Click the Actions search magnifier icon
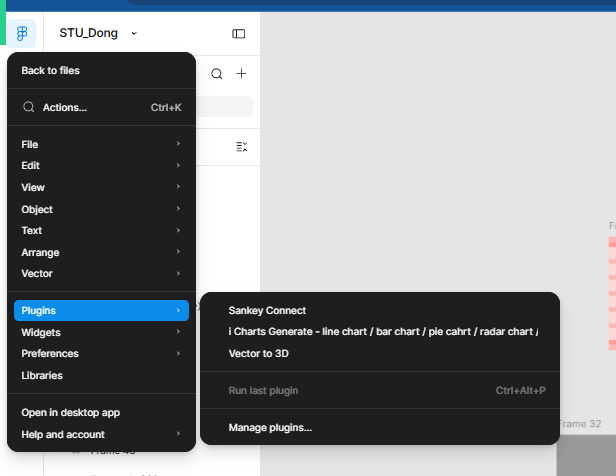The height and width of the screenshot is (476, 616). point(29,107)
